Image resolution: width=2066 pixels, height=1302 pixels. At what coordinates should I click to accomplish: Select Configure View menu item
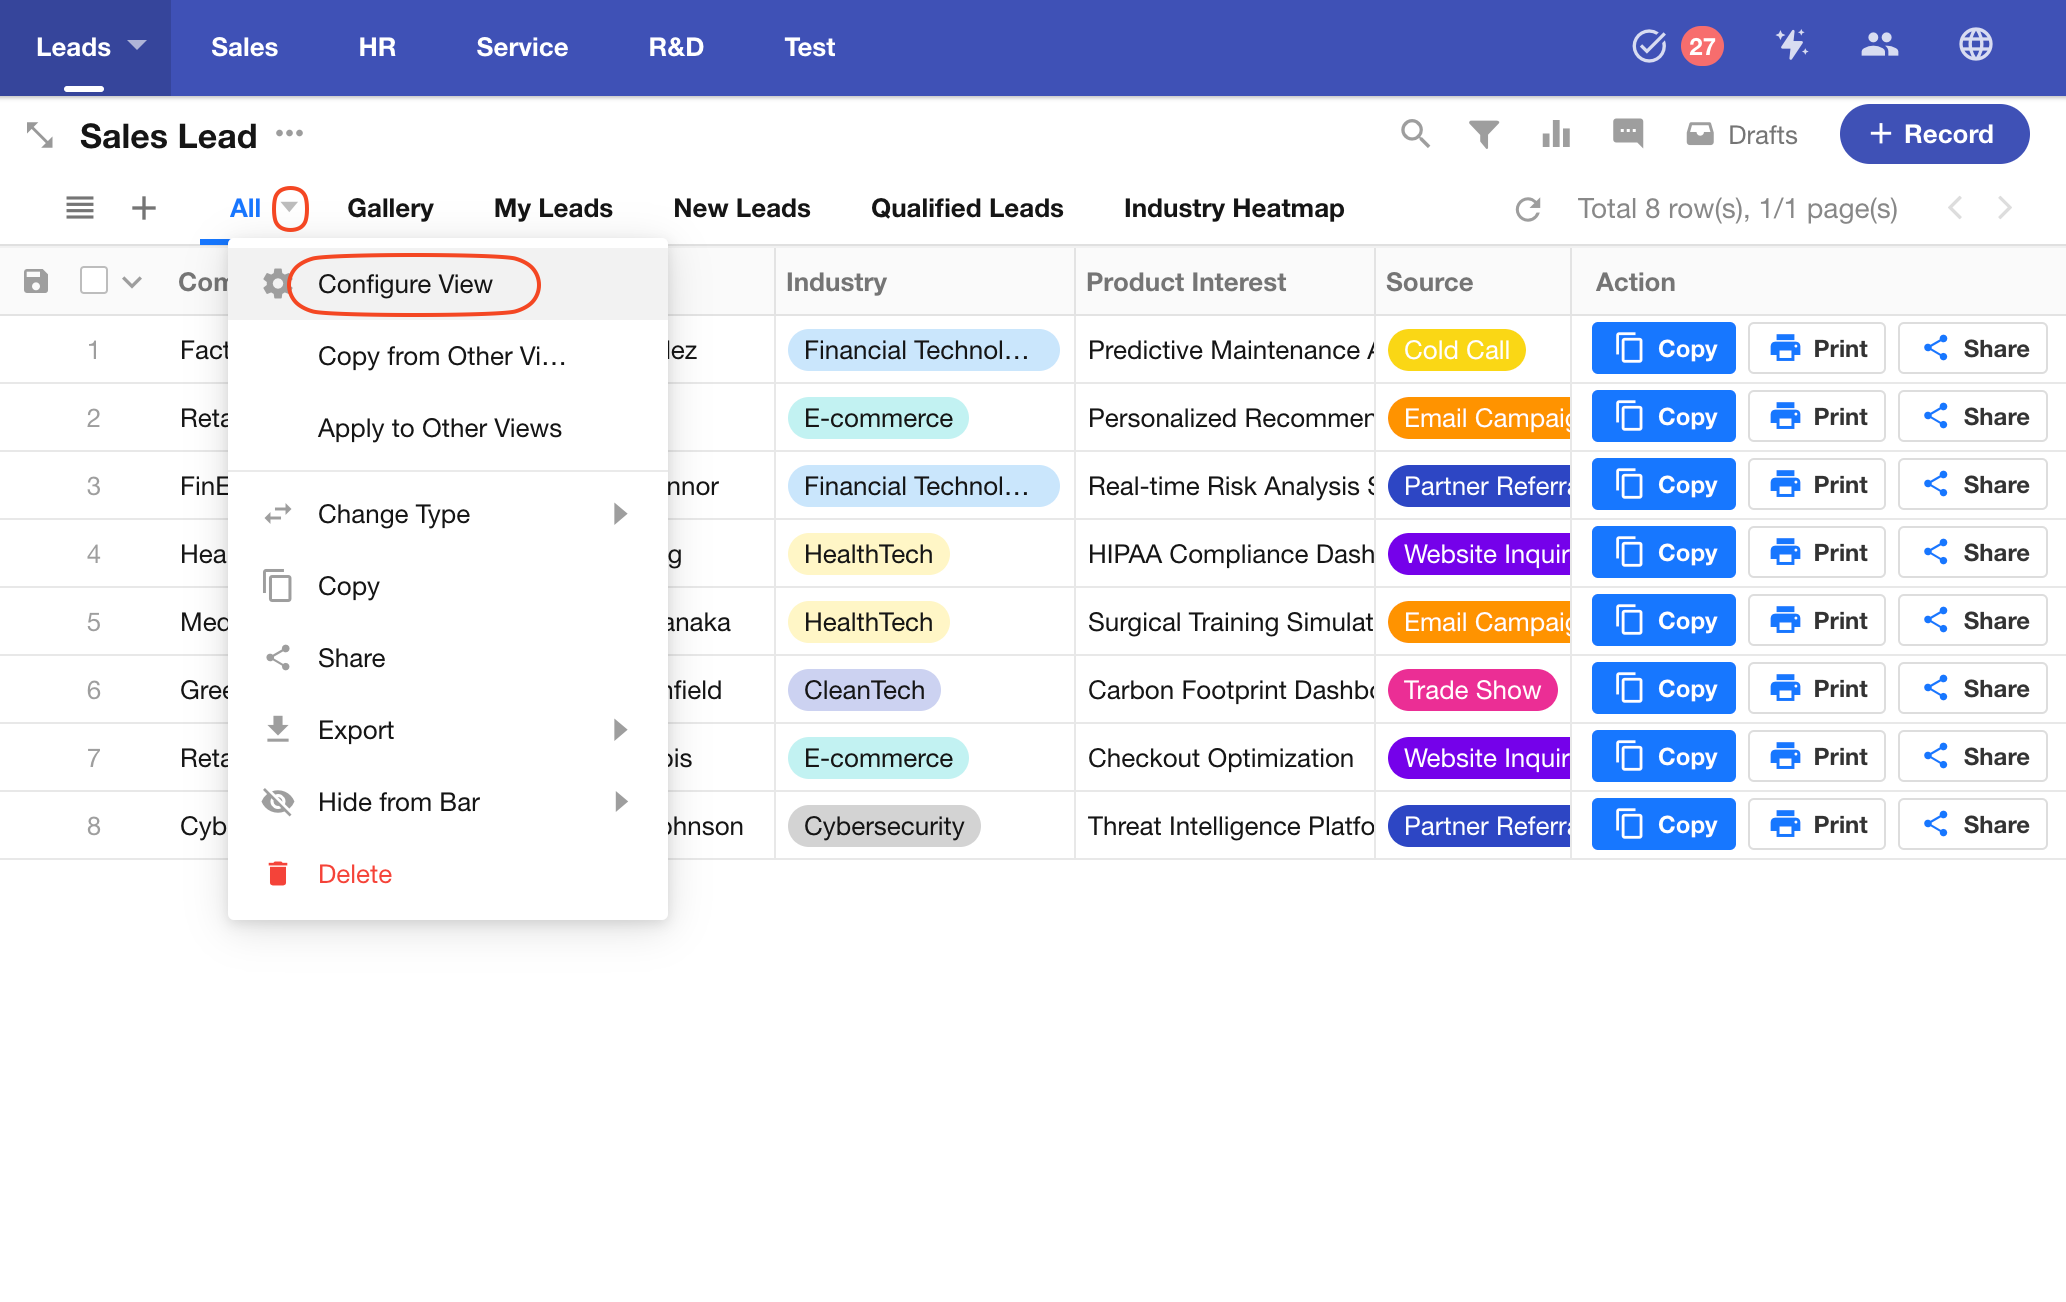coord(405,284)
